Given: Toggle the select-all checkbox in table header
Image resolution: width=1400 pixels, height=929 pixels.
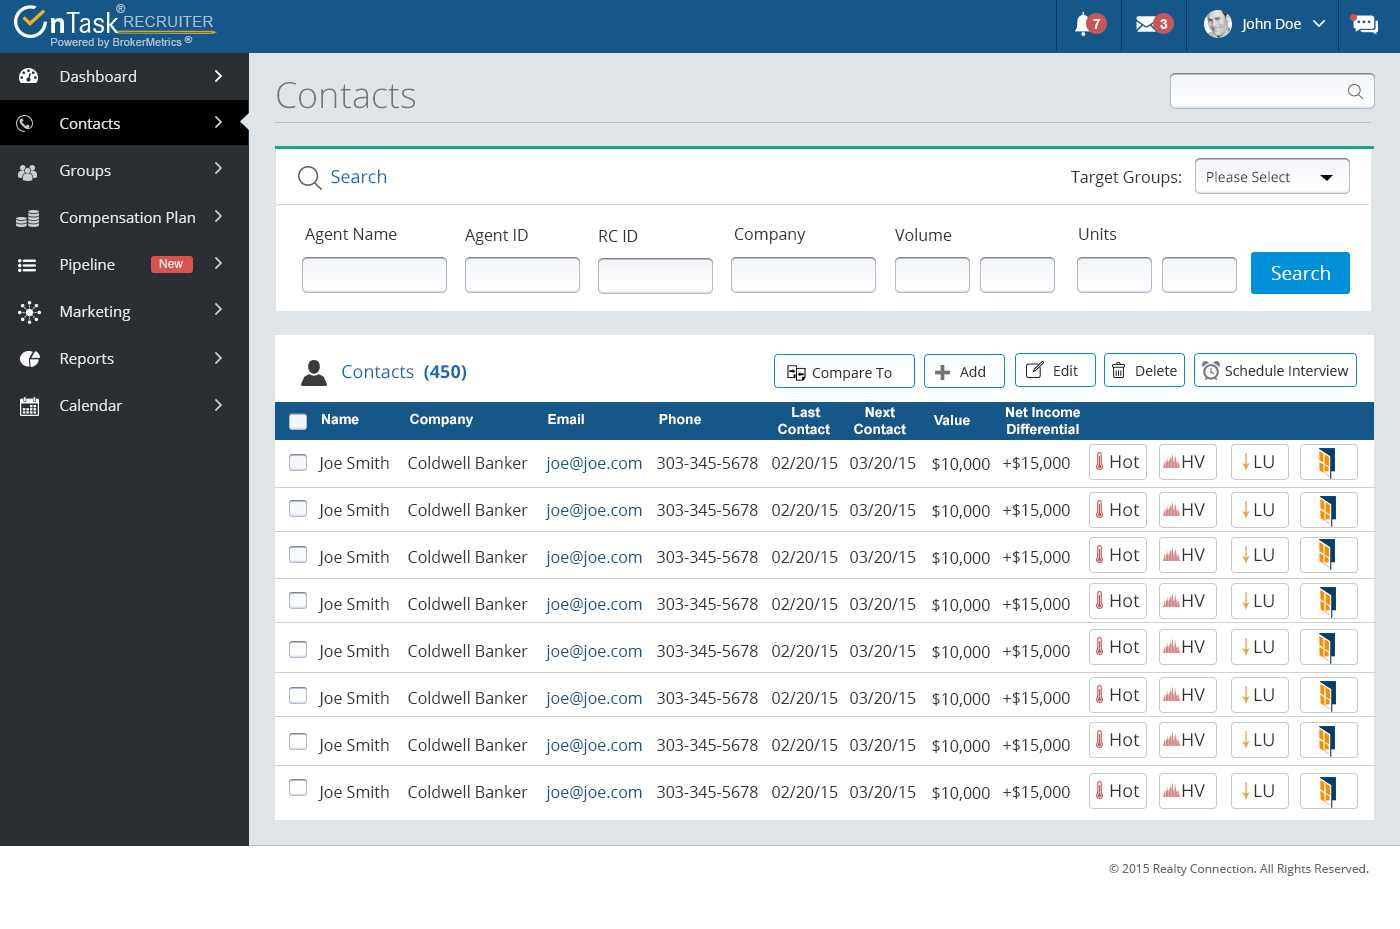Looking at the screenshot, I should coord(298,421).
